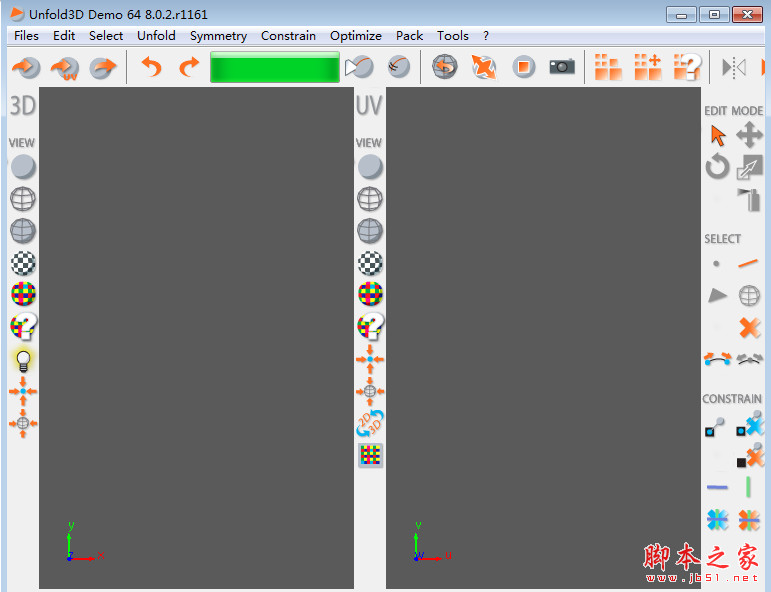Screen dimensions: 771x592
Task: Click the orange X deselect icon
Action: click(749, 327)
